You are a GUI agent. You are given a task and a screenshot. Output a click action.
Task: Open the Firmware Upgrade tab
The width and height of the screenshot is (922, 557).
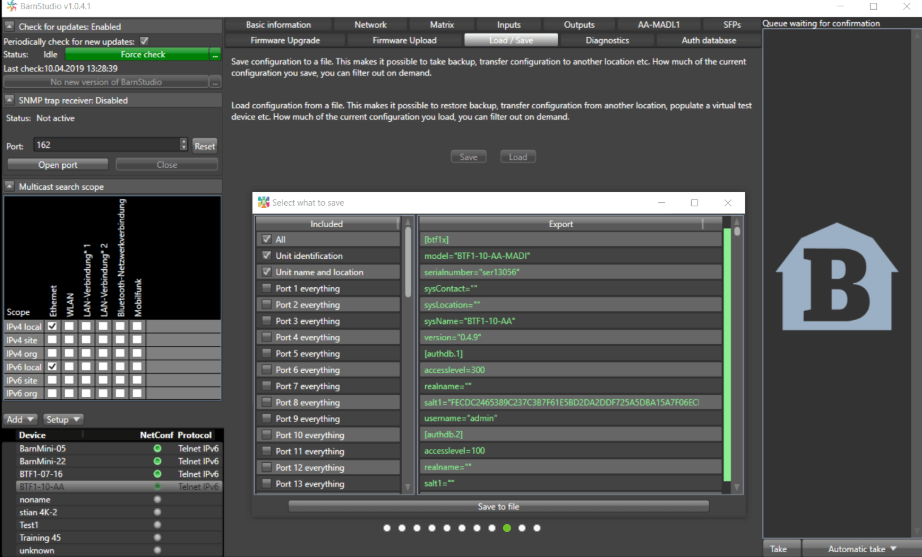coord(283,40)
